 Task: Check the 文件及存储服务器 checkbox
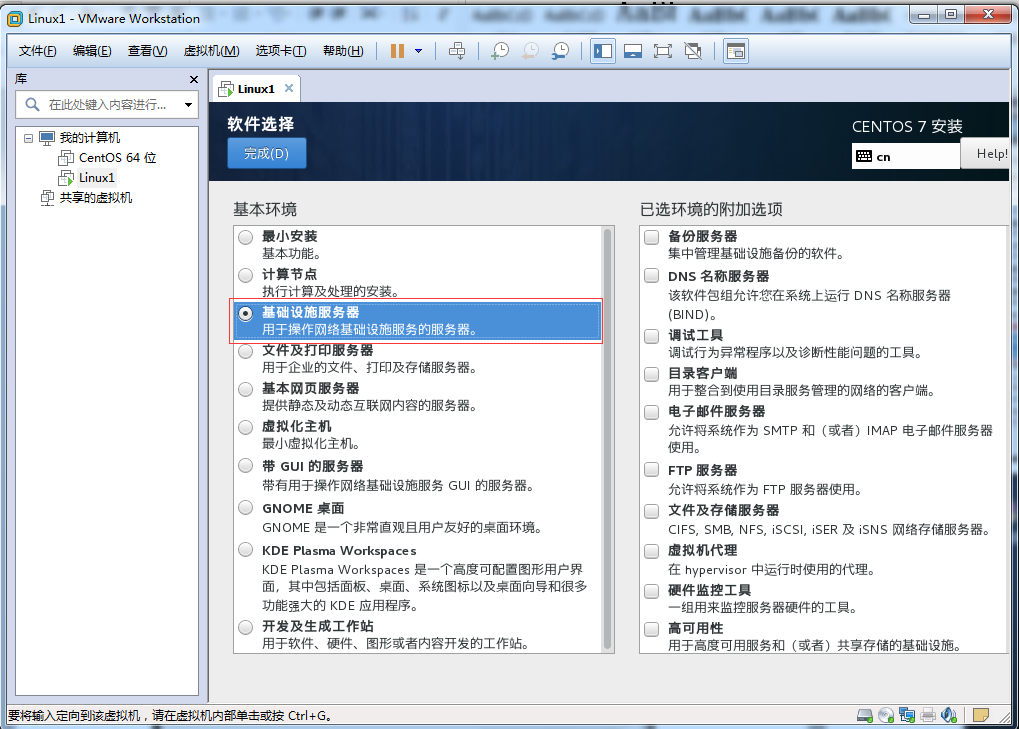coord(651,511)
